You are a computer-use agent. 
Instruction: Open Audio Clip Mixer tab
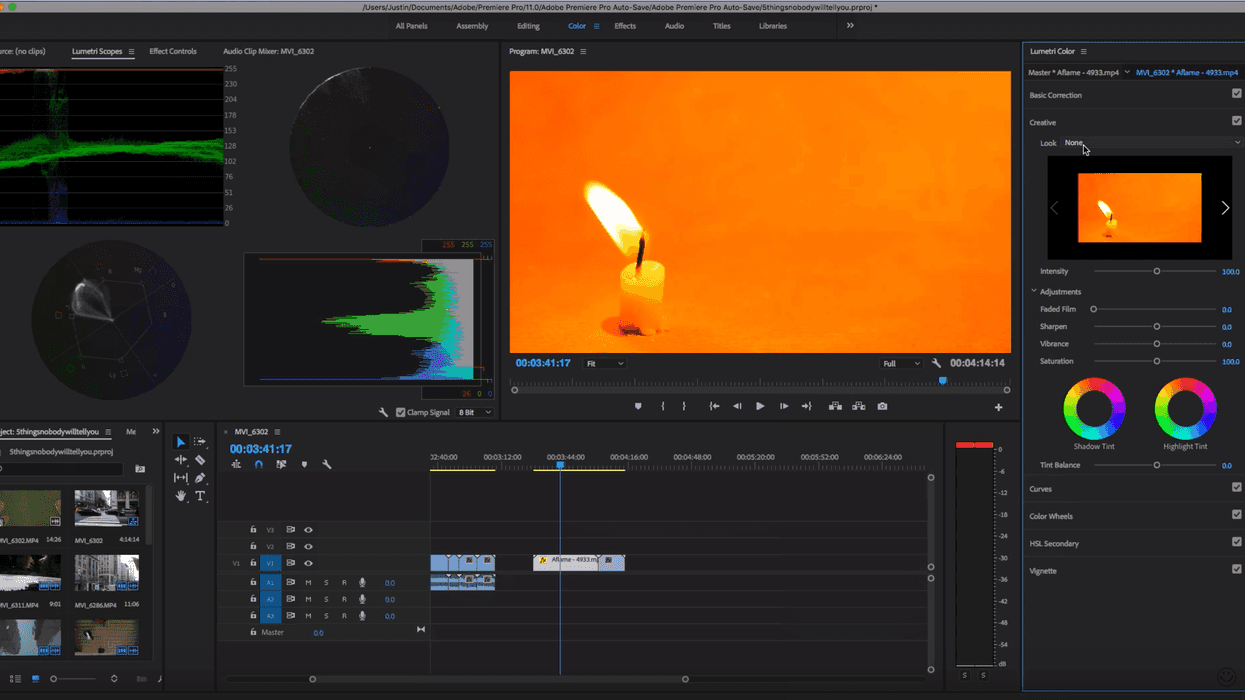(268, 51)
